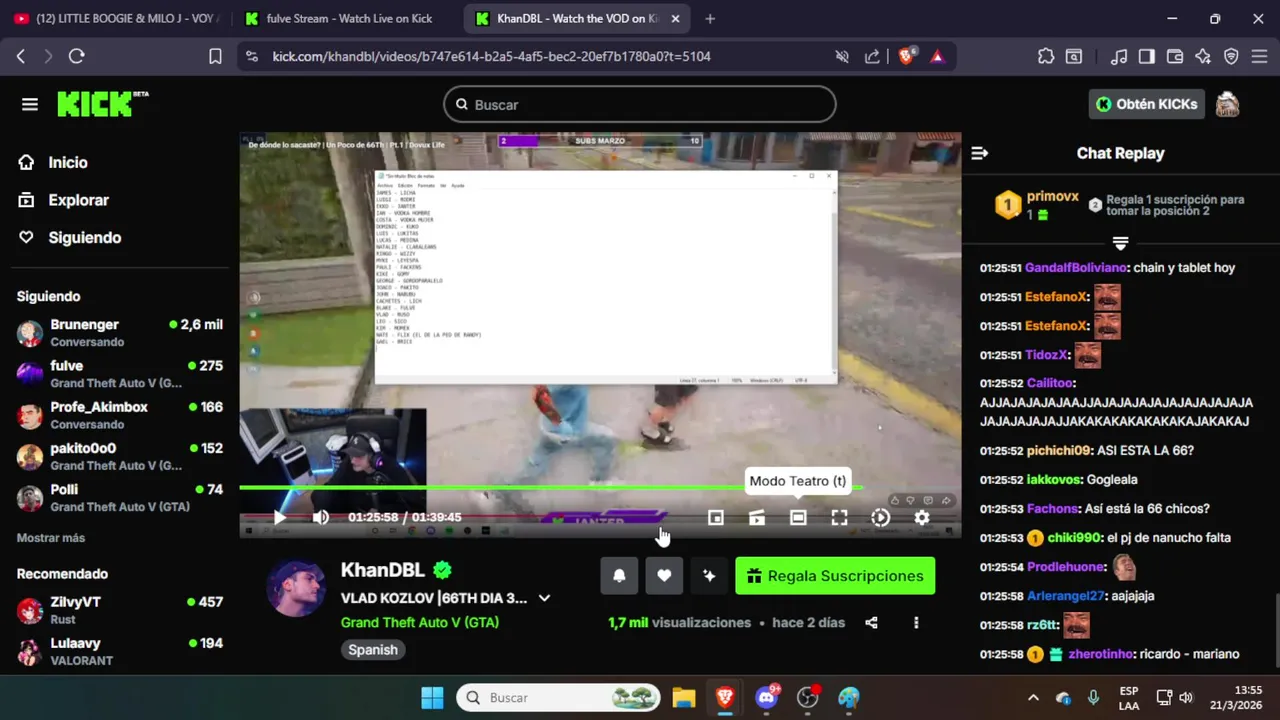Open browser extensions puzzle icon
This screenshot has width=1280, height=720.
(x=1046, y=57)
